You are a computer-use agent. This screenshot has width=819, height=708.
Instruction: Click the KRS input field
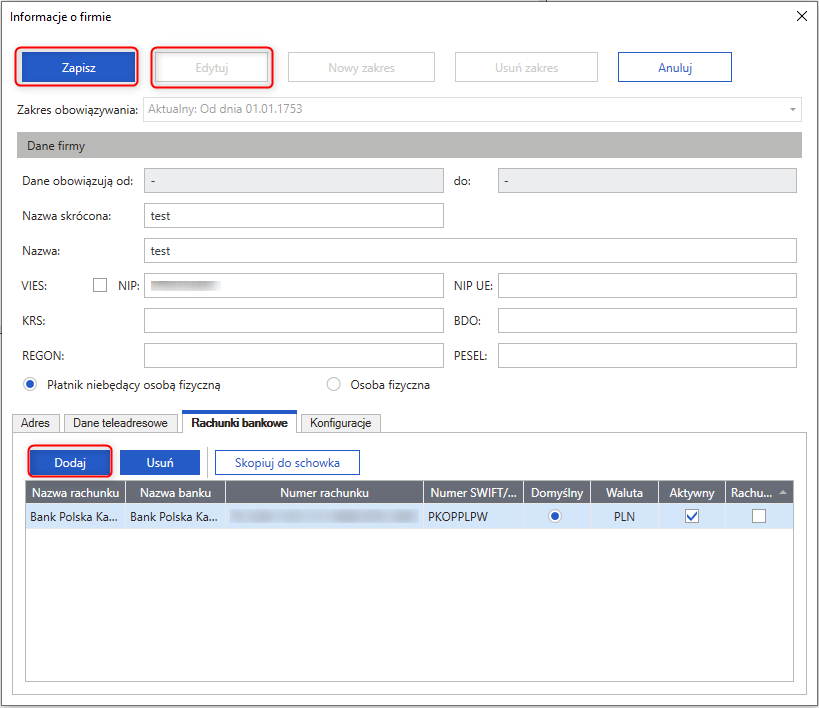(294, 320)
